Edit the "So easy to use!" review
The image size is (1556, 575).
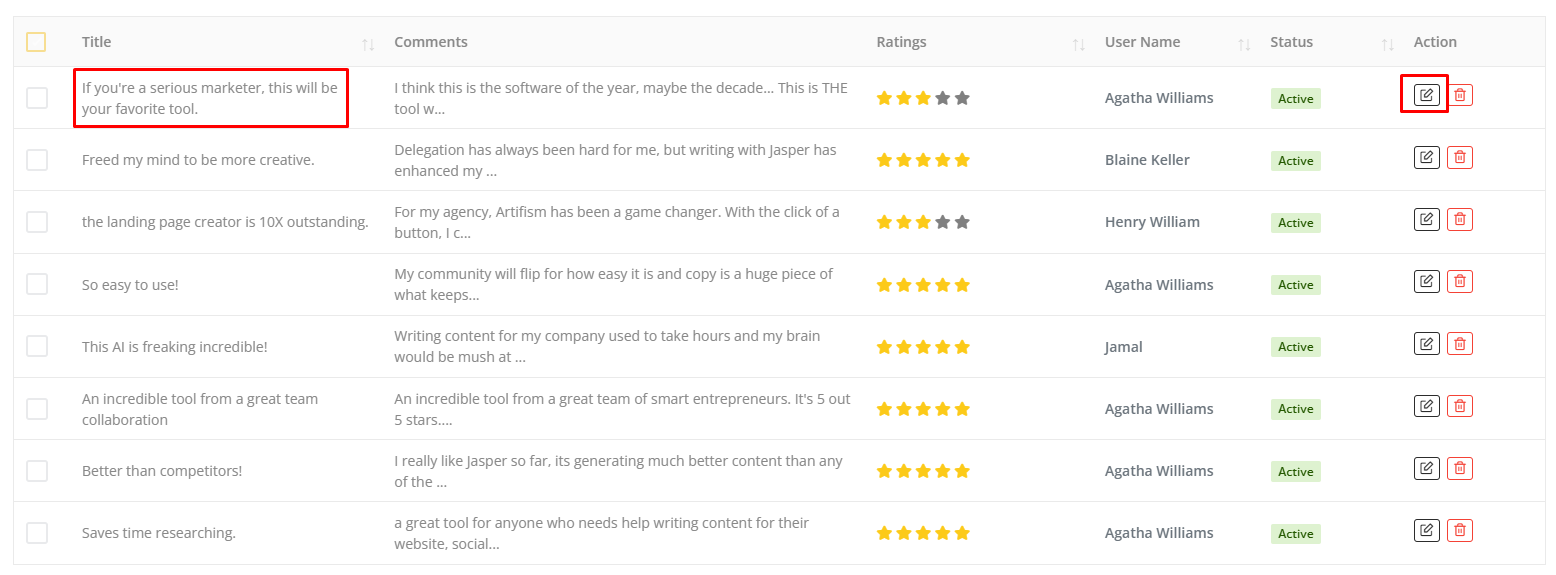click(1426, 282)
